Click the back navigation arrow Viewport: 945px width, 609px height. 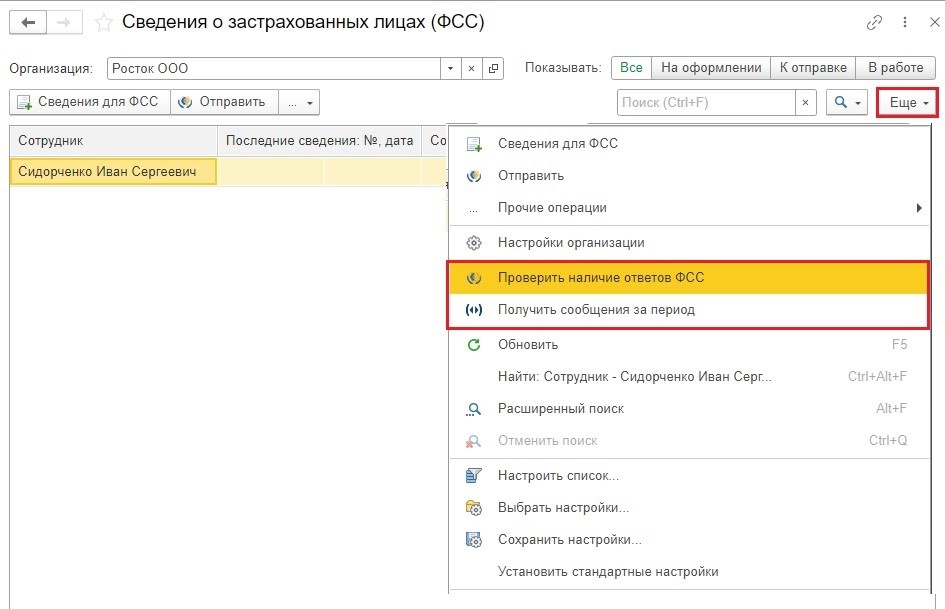[x=27, y=22]
